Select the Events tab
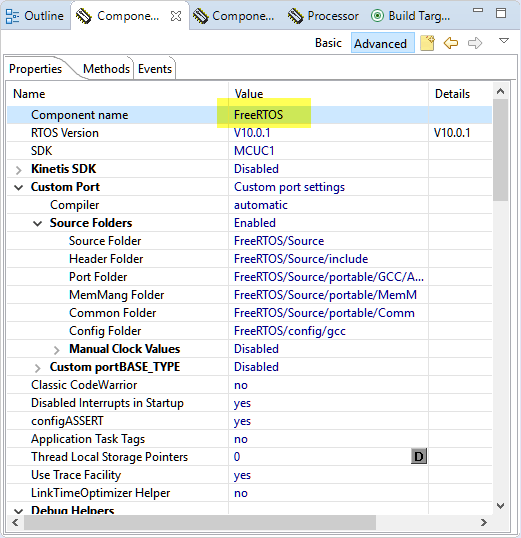The height and width of the screenshot is (538, 521). pos(155,69)
